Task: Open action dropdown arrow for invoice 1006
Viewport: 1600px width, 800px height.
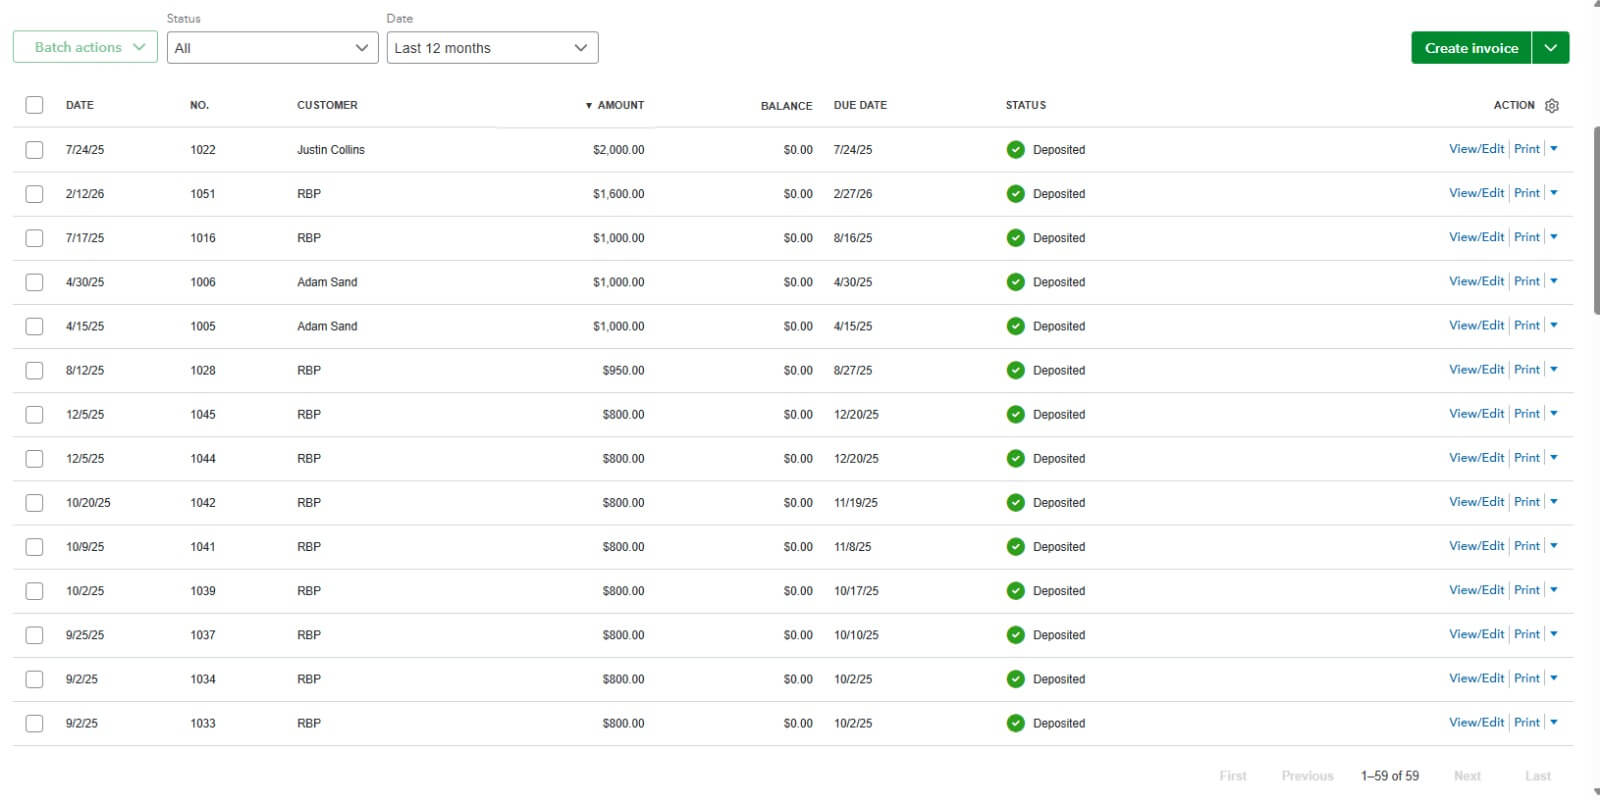Action: pyautogui.click(x=1554, y=281)
